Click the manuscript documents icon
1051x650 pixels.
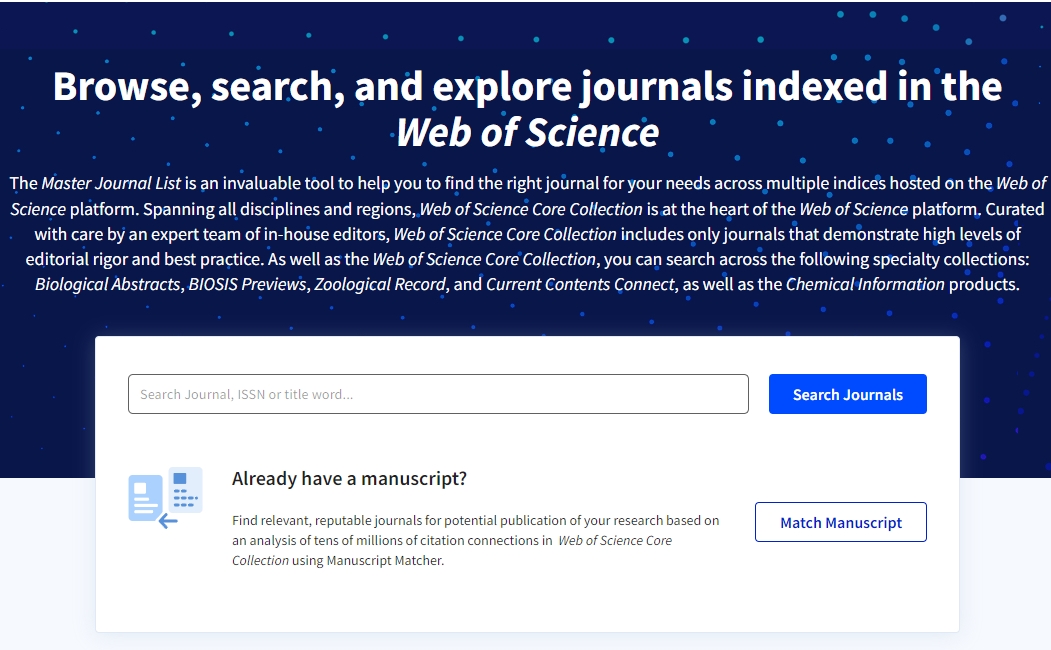tap(165, 498)
